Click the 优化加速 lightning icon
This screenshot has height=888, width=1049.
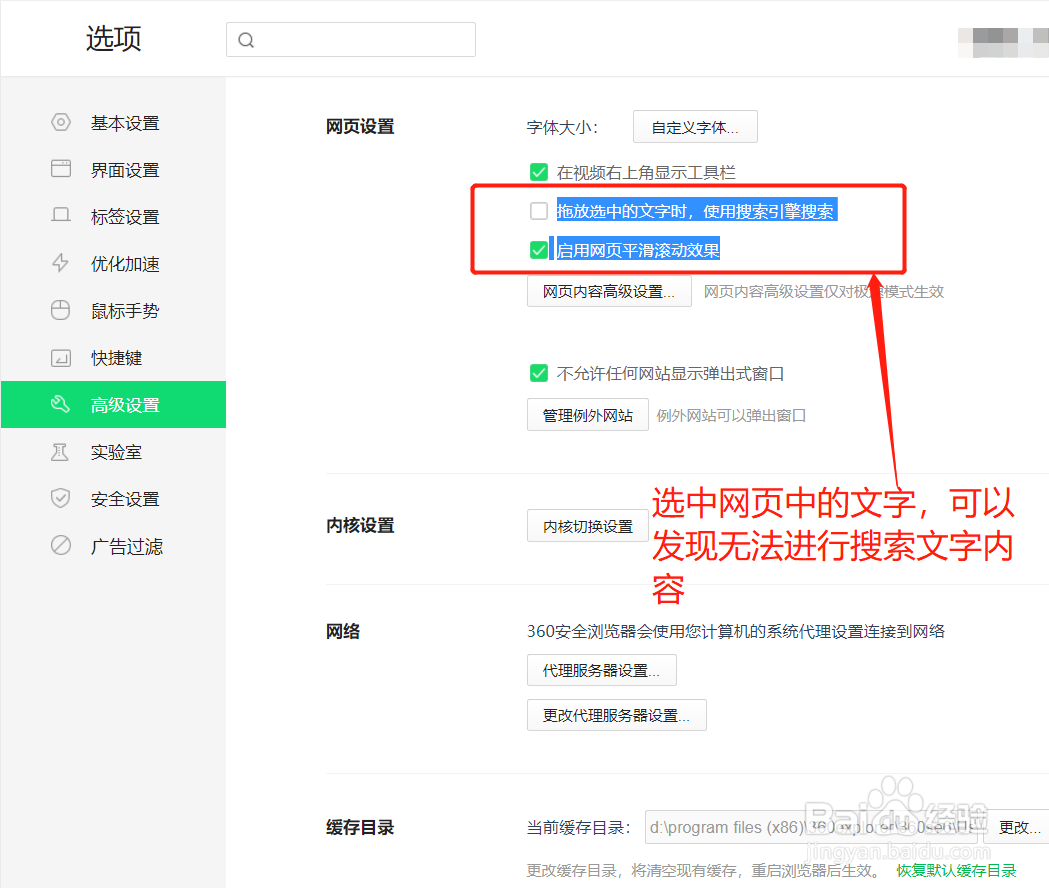61,263
